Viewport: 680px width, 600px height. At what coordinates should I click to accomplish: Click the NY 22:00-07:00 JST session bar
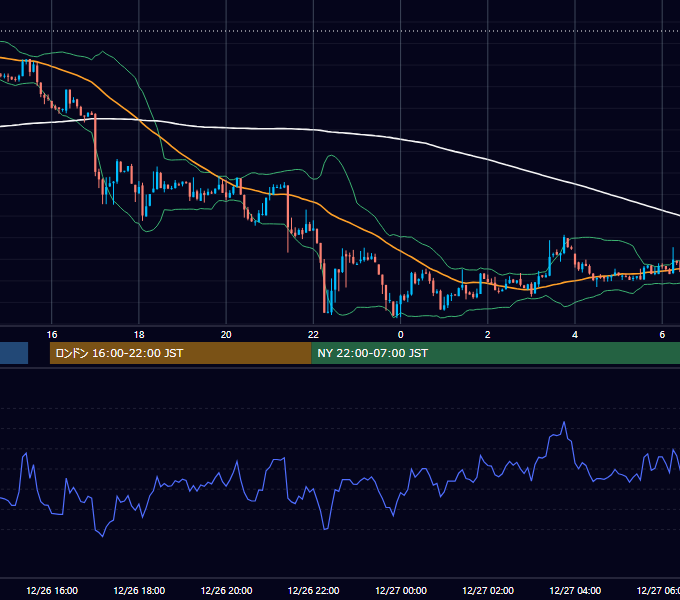pos(496,353)
